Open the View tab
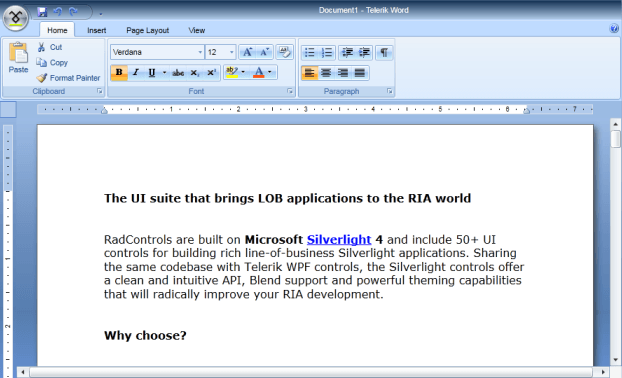This screenshot has width=622, height=378. tap(196, 30)
